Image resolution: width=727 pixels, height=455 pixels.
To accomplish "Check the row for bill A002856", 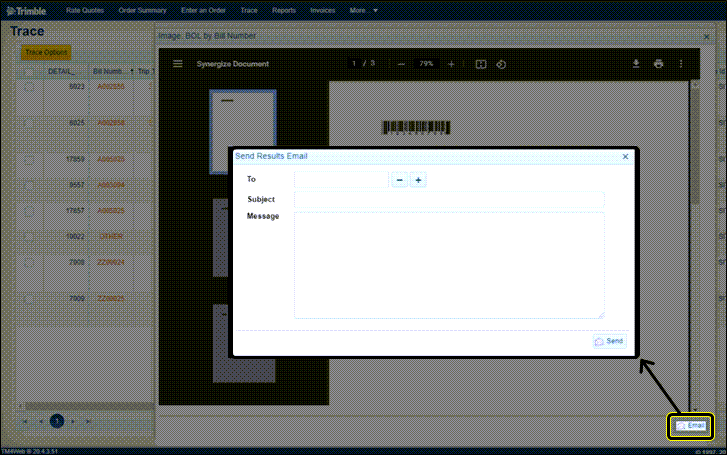I will 29,87.
